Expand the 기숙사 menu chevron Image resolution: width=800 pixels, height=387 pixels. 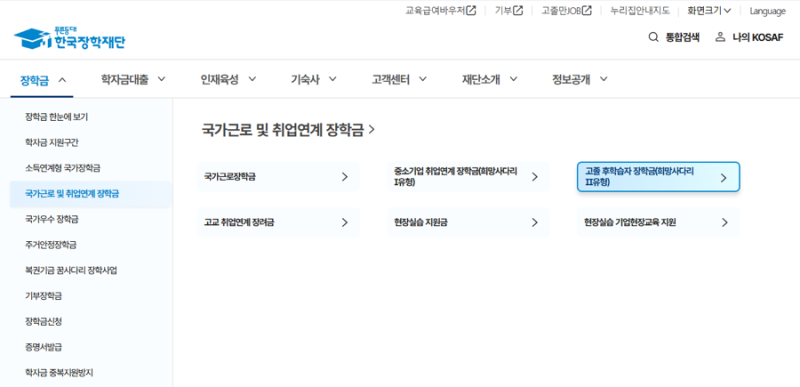pos(333,79)
